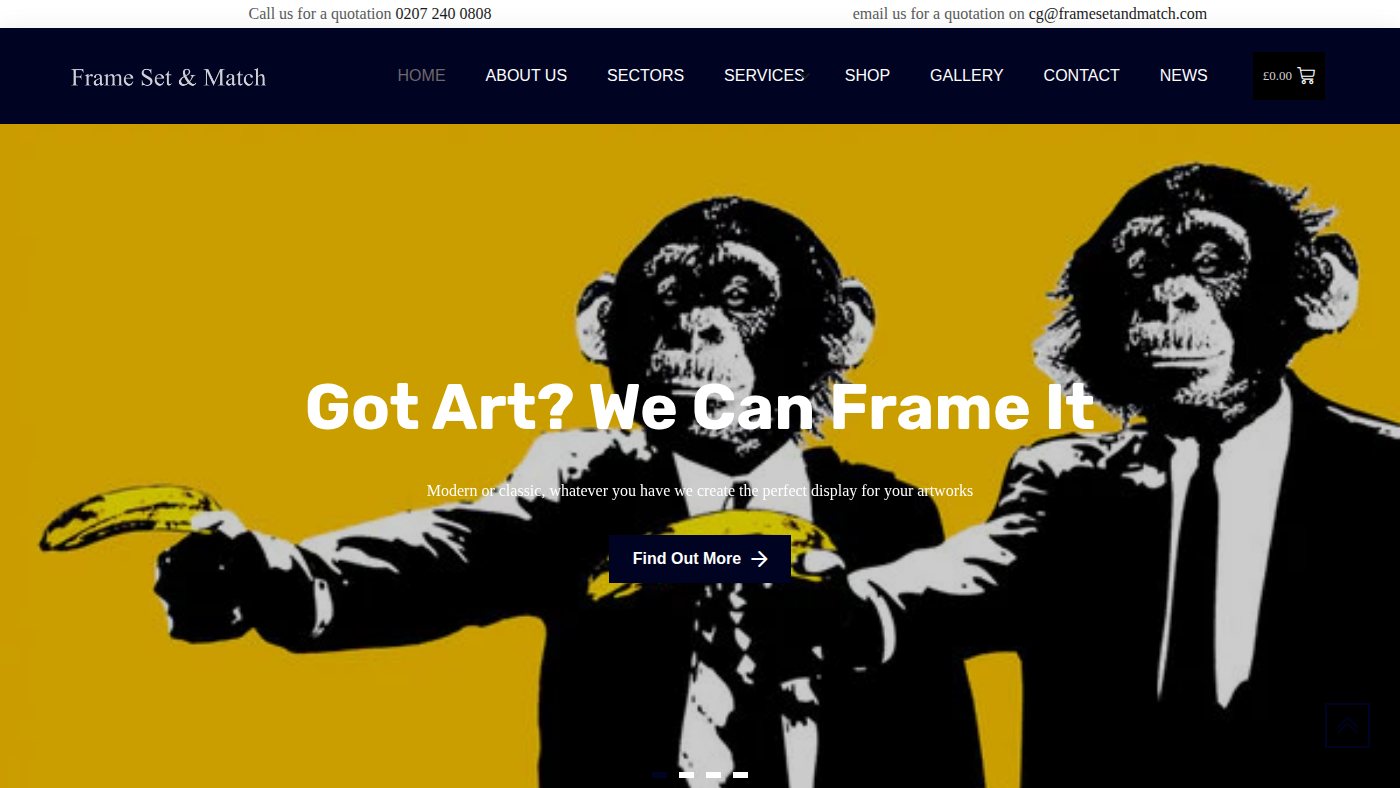Select the second slider dot

(x=686, y=775)
